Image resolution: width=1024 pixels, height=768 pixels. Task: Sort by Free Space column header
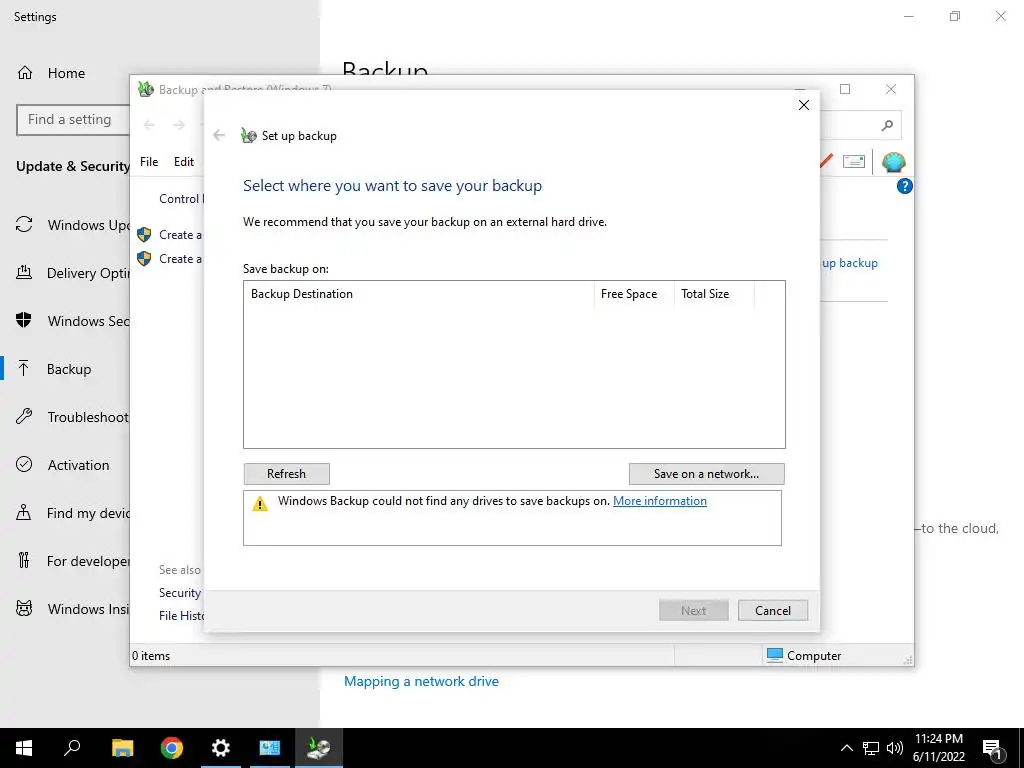tap(633, 294)
